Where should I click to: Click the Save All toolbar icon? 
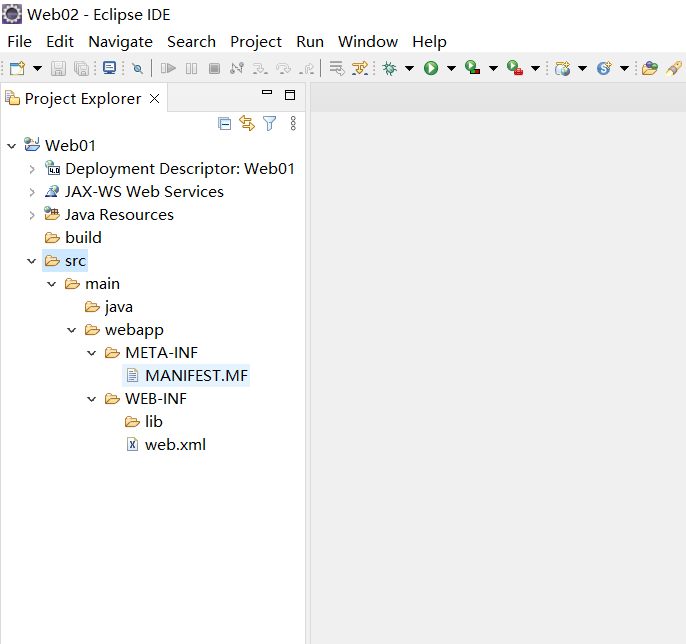pyautogui.click(x=81, y=68)
